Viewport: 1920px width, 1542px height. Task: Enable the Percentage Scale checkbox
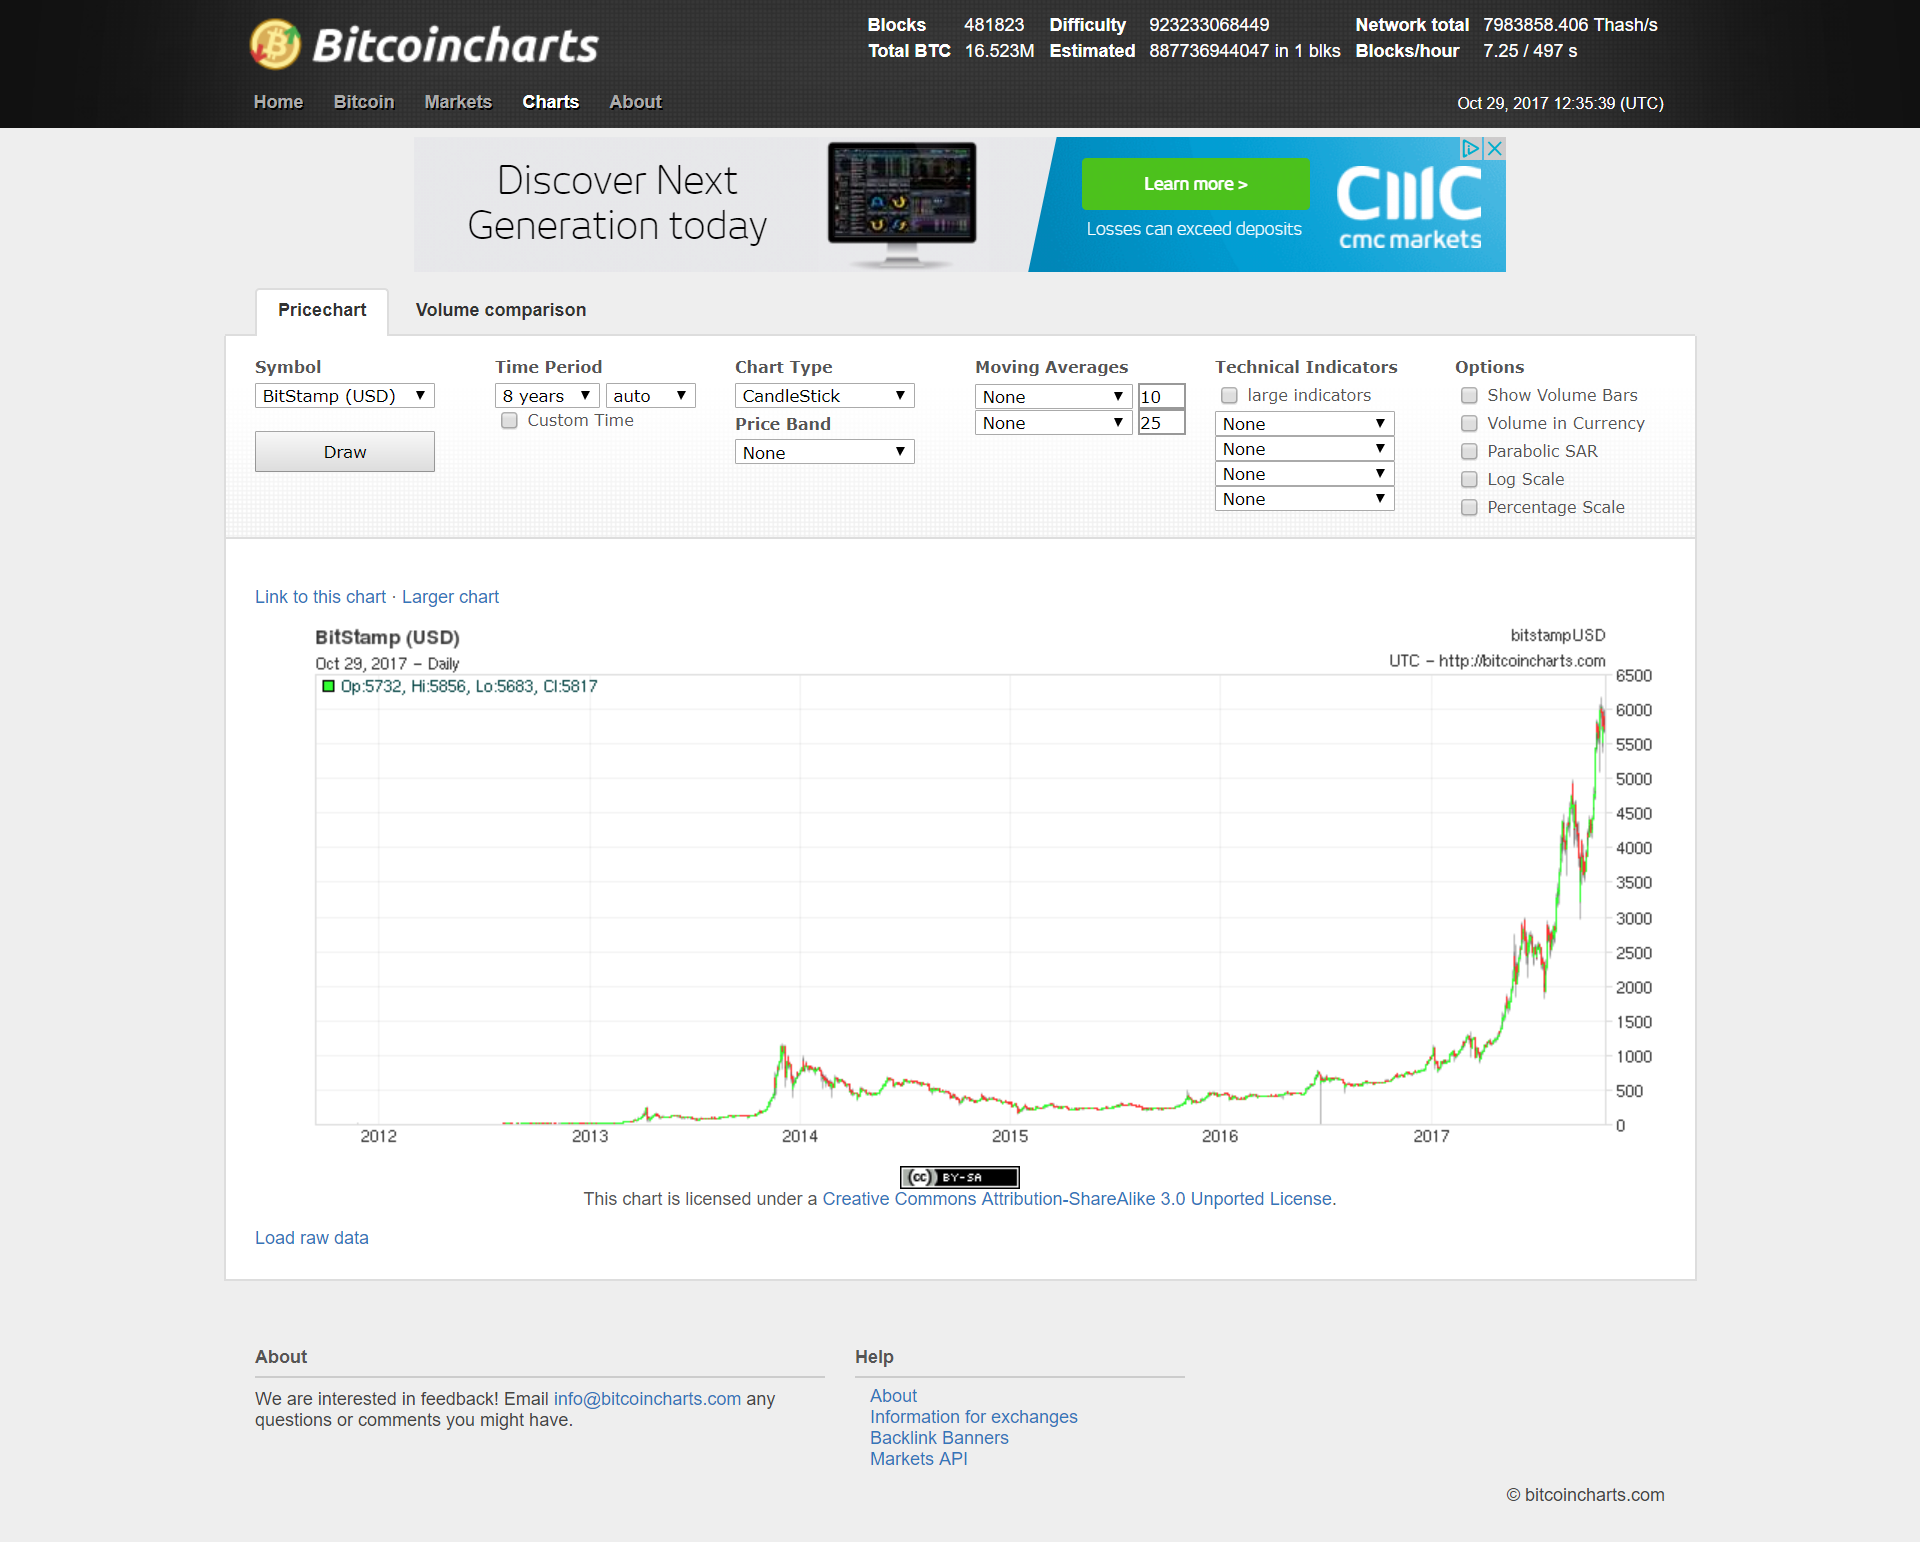click(1469, 507)
